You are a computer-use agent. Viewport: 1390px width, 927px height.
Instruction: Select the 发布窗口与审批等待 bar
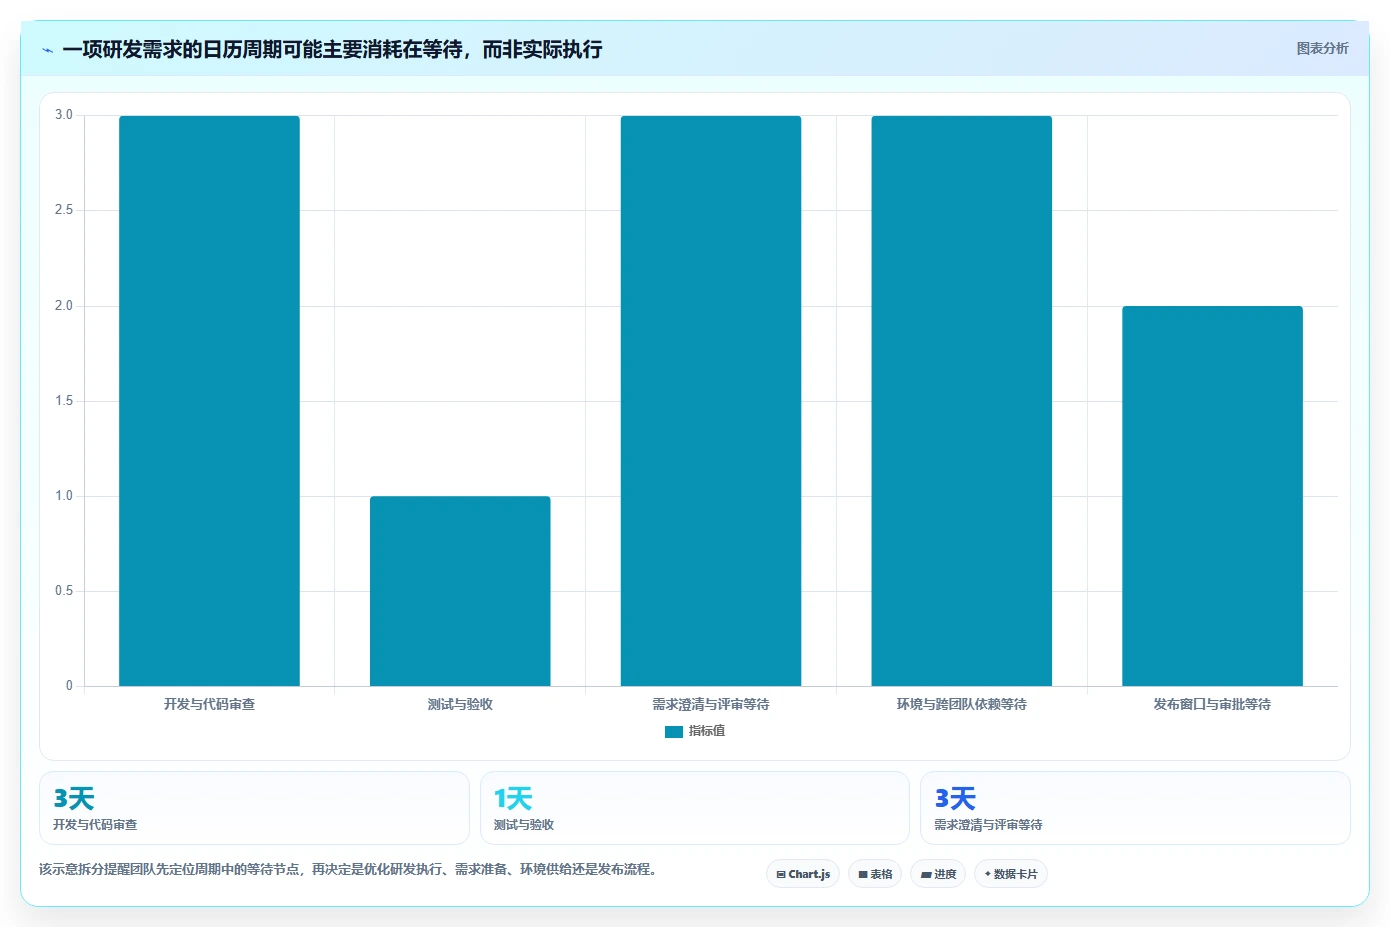coord(1212,496)
